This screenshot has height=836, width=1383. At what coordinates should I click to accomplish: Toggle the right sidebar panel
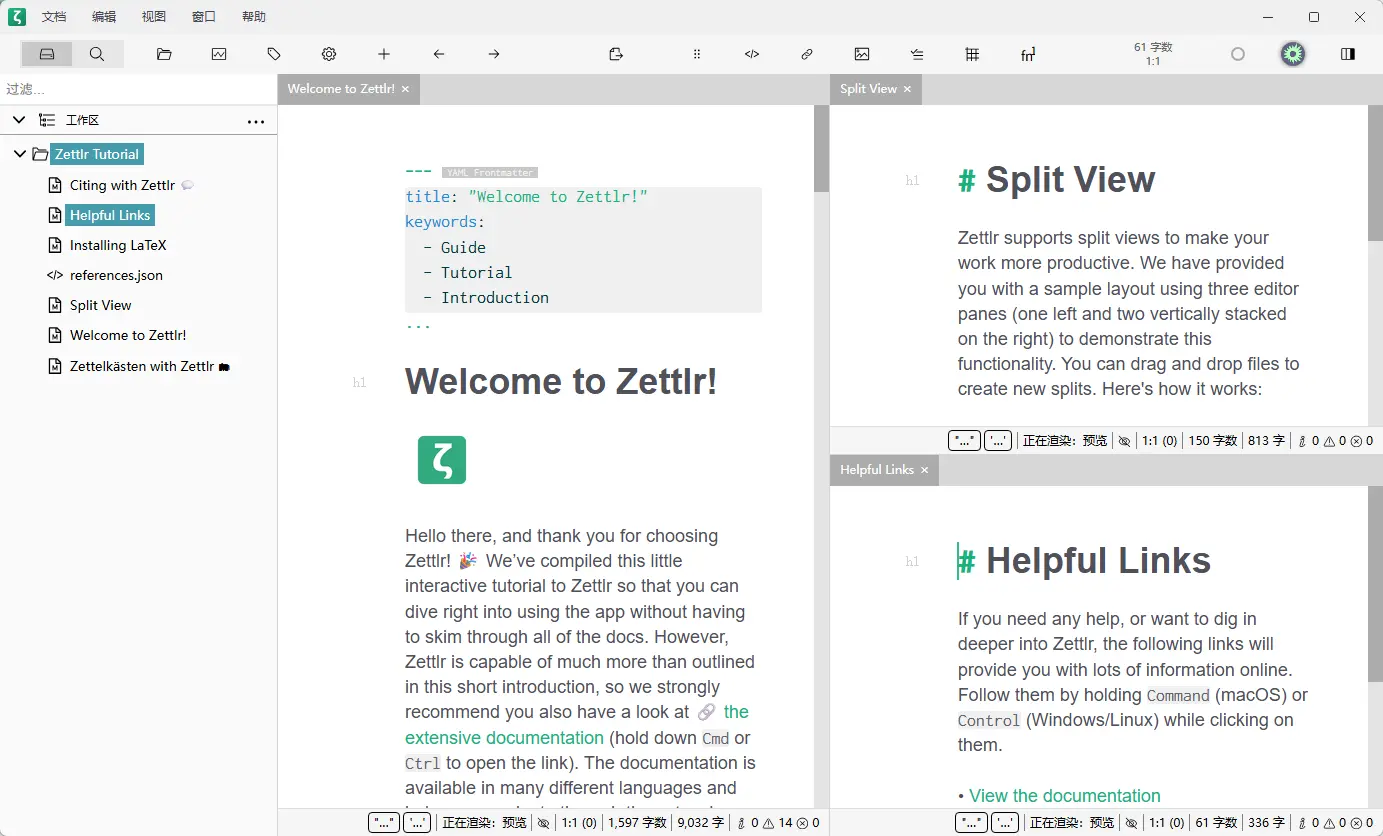[x=1348, y=54]
